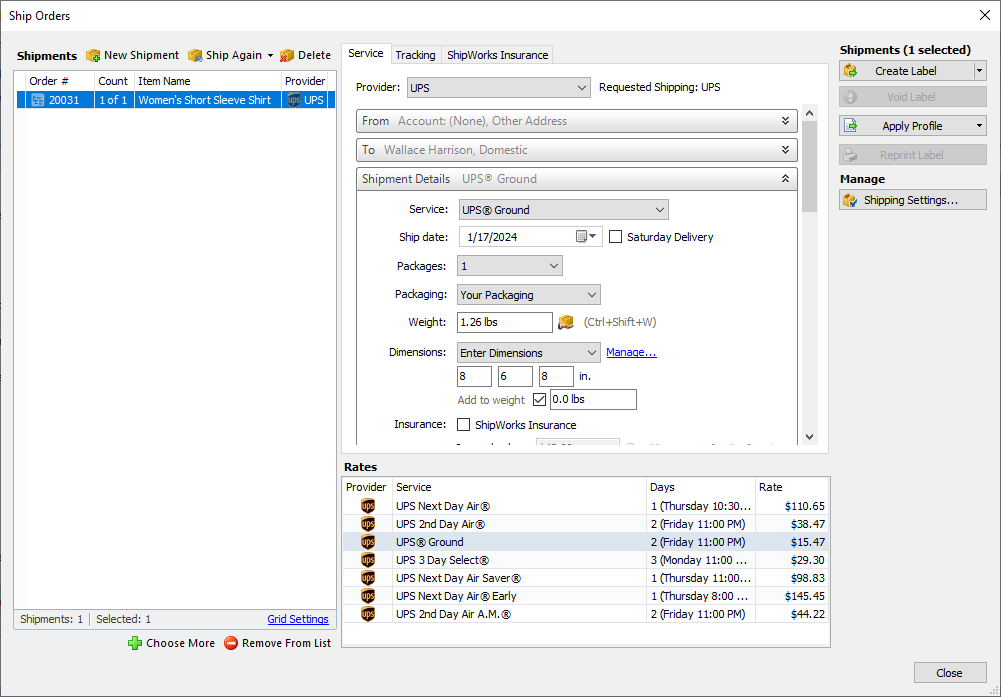Viewport: 1001px width, 697px height.
Task: Click the Delete shipment icon
Action: [287, 56]
